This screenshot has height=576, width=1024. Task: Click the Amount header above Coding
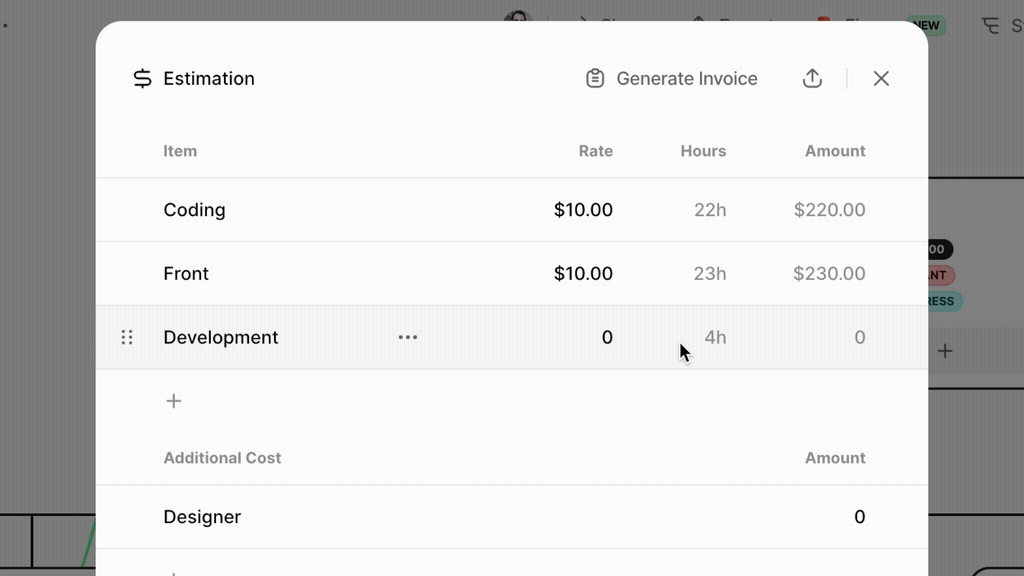pos(835,151)
